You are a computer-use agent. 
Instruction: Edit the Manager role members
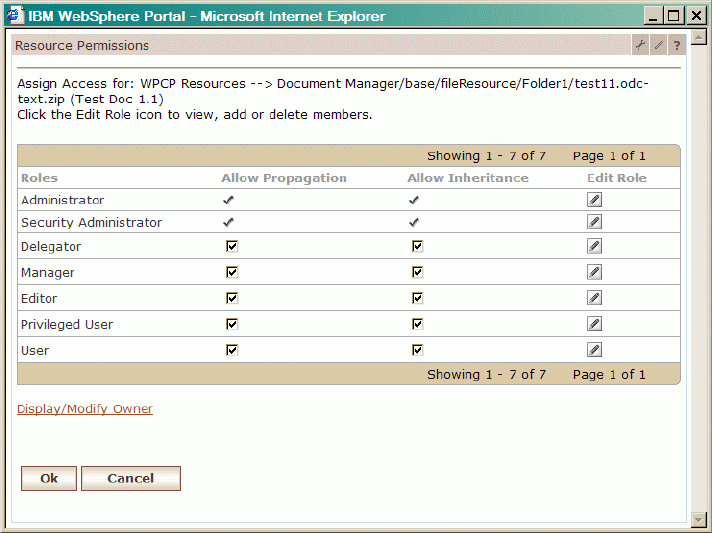tap(594, 272)
